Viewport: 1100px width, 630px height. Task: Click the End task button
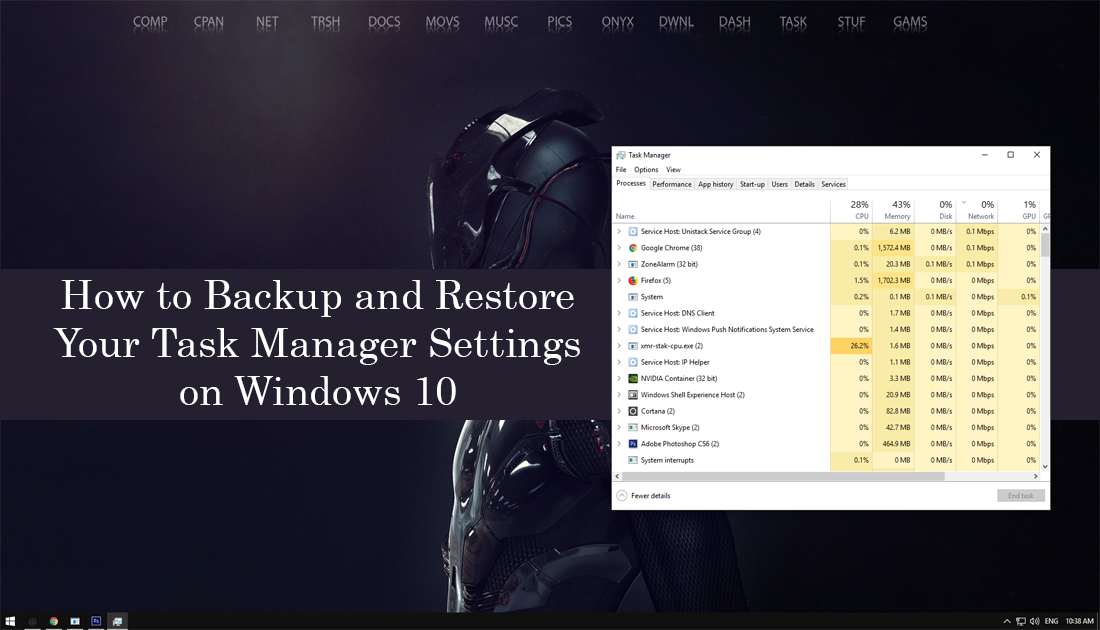pos(1021,496)
